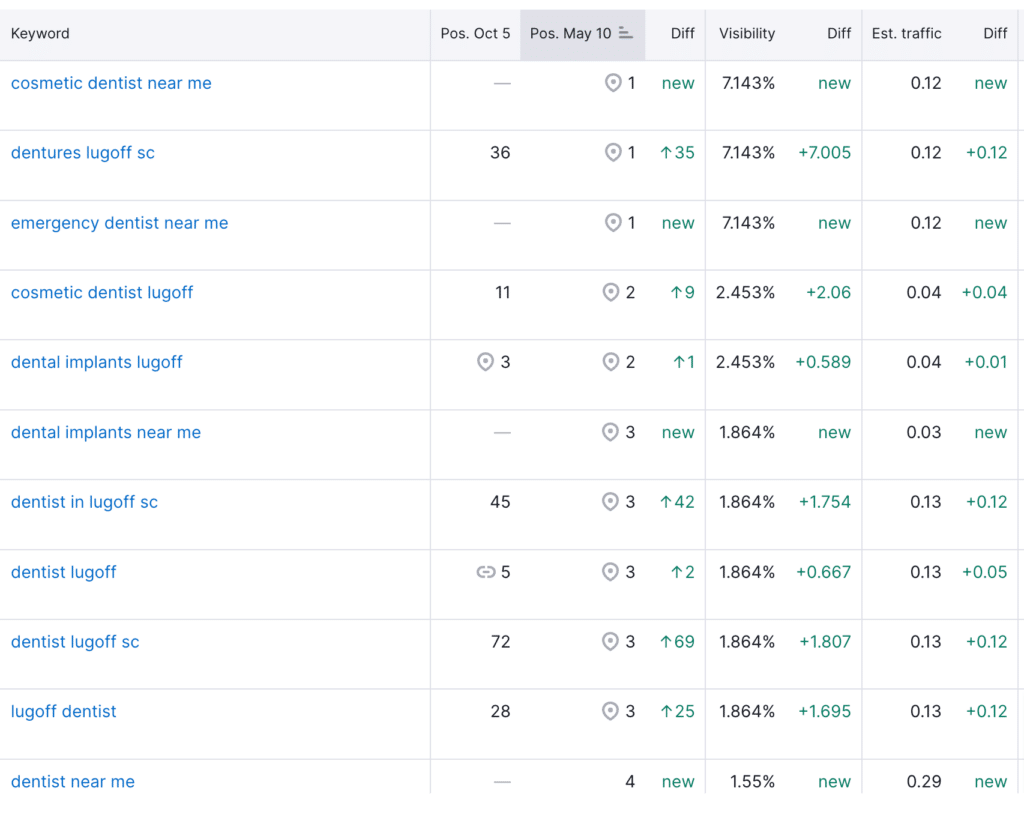Click Oct 5 local pack icon for dental implants lugoff
Screen dimensions: 1024x833
pos(485,362)
